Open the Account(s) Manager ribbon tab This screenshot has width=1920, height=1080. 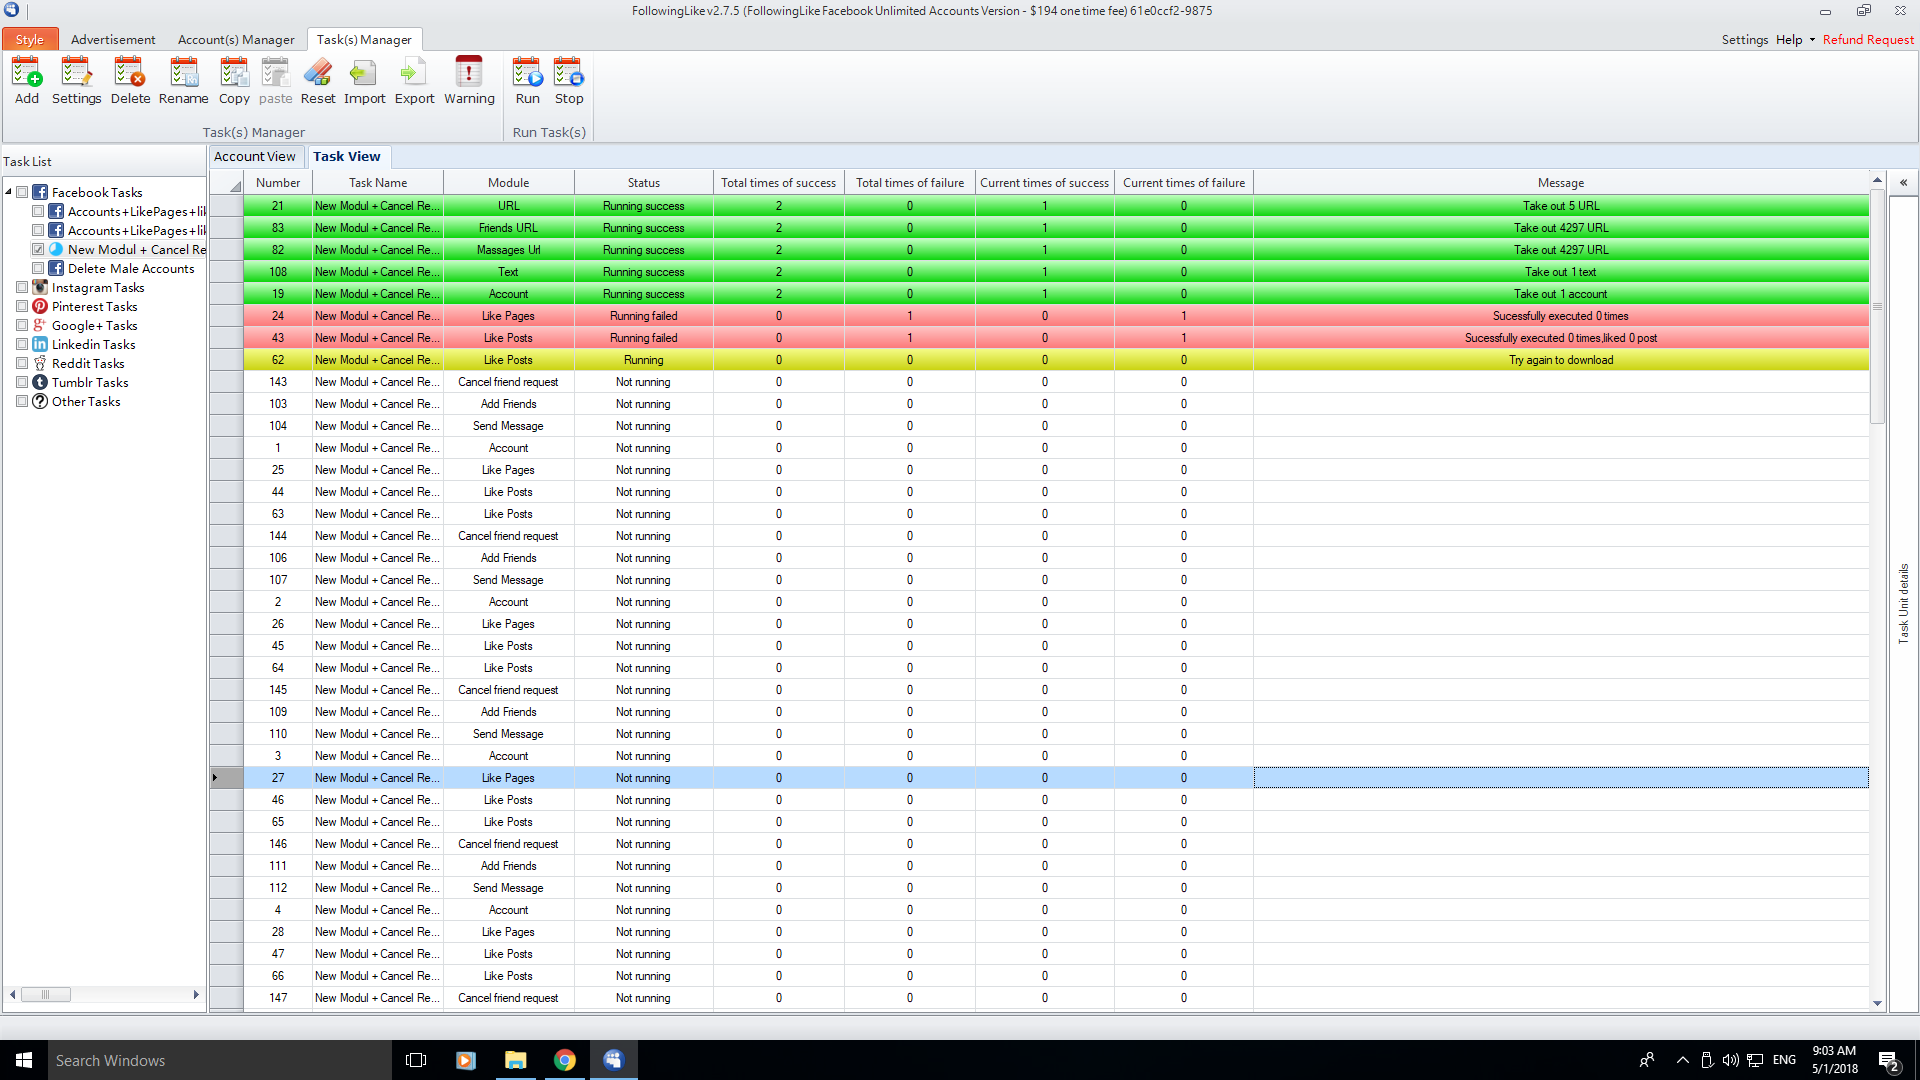(x=236, y=40)
